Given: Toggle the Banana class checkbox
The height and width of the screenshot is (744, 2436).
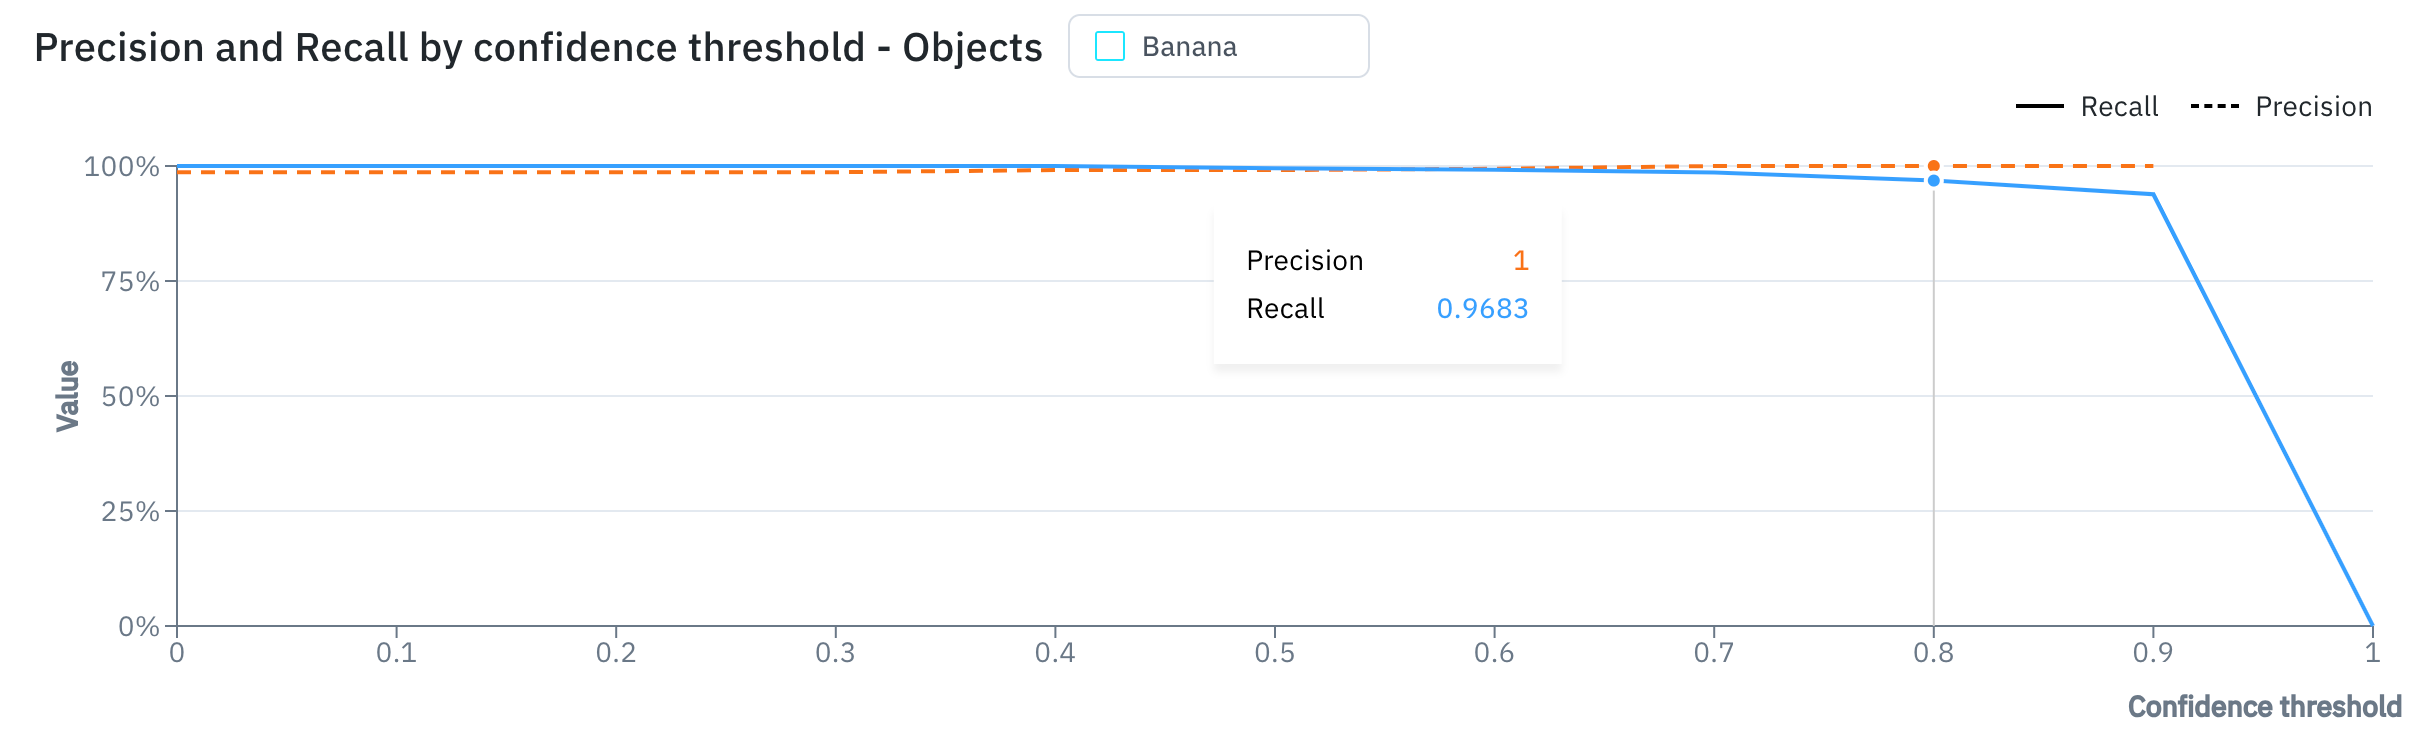Looking at the screenshot, I should [1110, 47].
